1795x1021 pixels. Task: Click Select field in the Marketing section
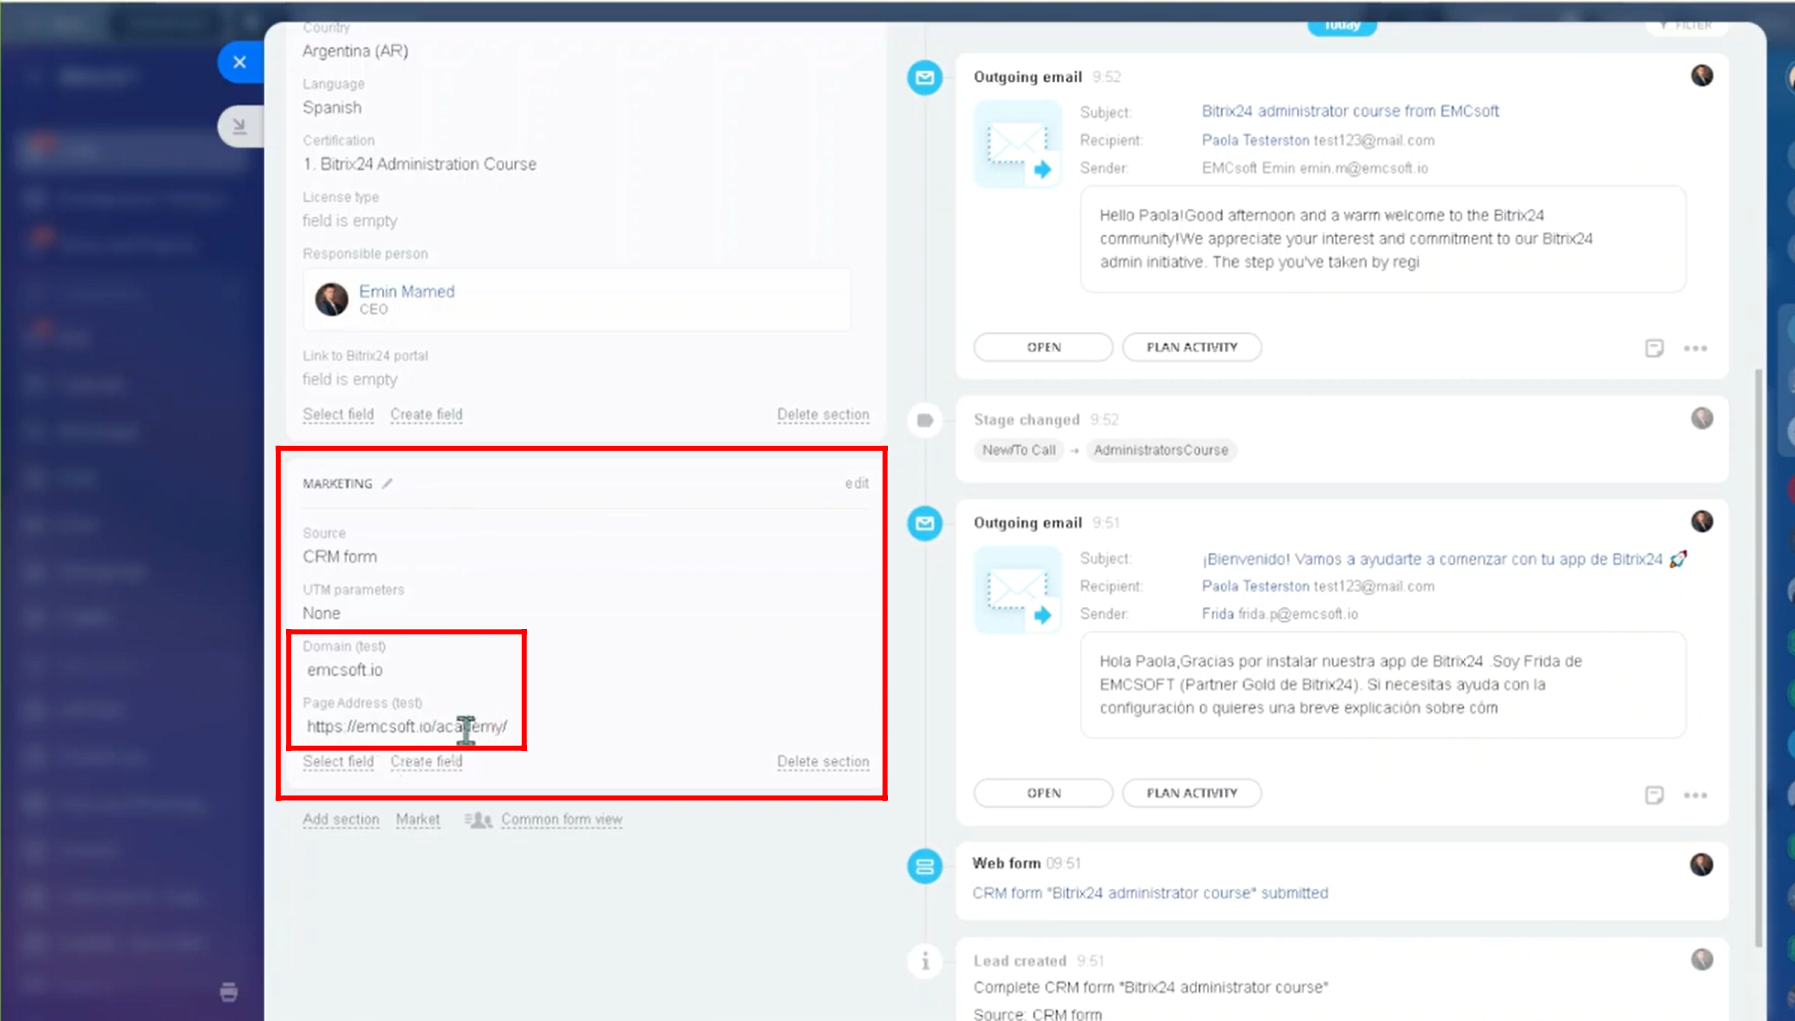[x=338, y=761]
